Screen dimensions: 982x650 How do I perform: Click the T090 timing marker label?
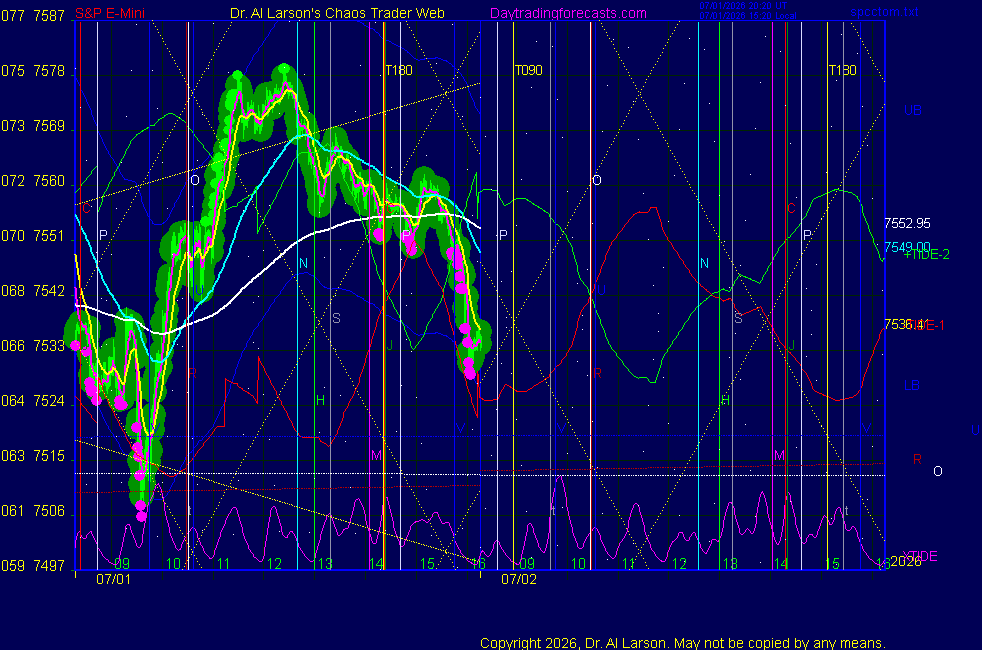tap(529, 70)
